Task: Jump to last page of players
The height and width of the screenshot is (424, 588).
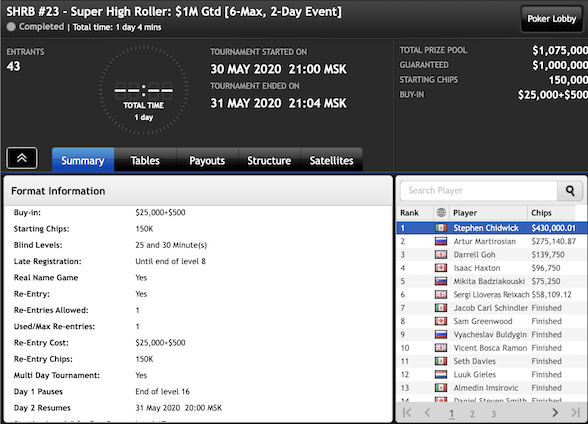Action: (576, 413)
